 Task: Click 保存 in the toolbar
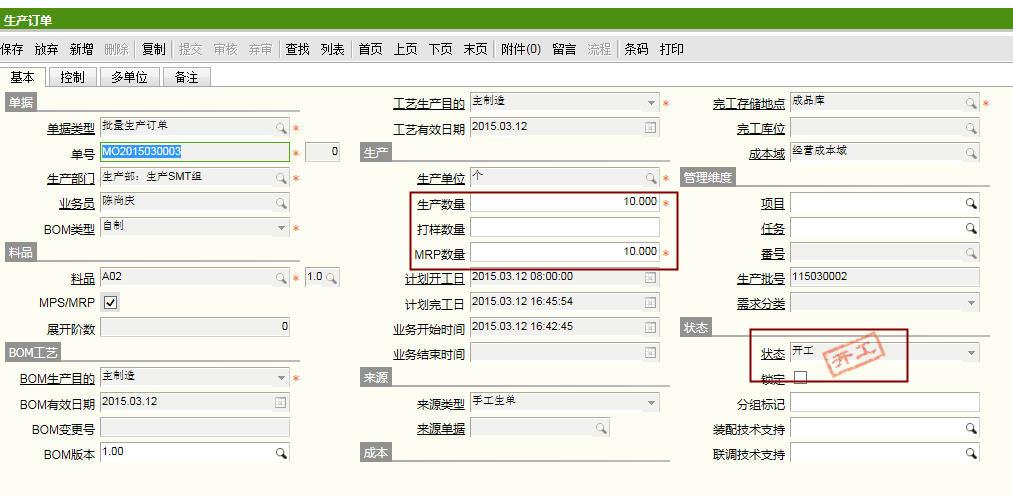12,49
